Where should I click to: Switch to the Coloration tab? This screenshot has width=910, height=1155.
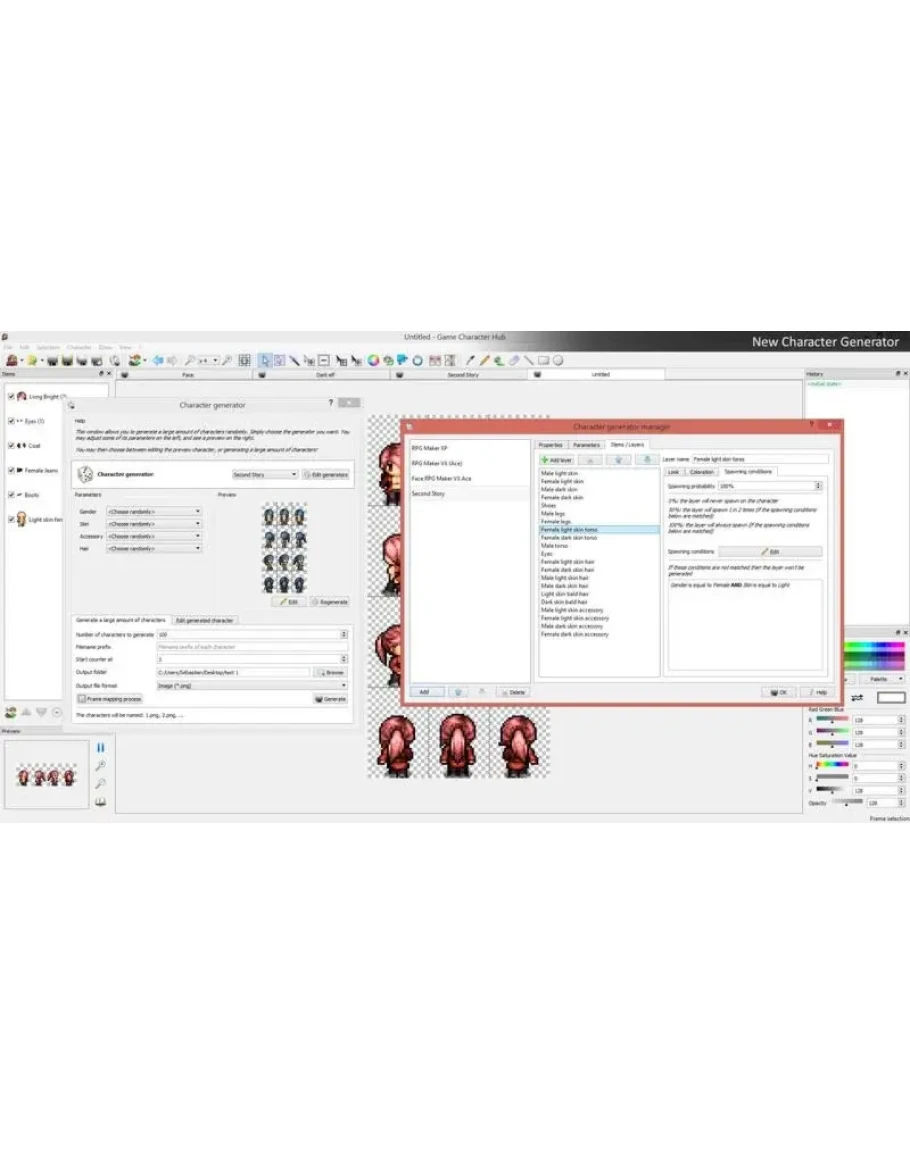coord(701,471)
